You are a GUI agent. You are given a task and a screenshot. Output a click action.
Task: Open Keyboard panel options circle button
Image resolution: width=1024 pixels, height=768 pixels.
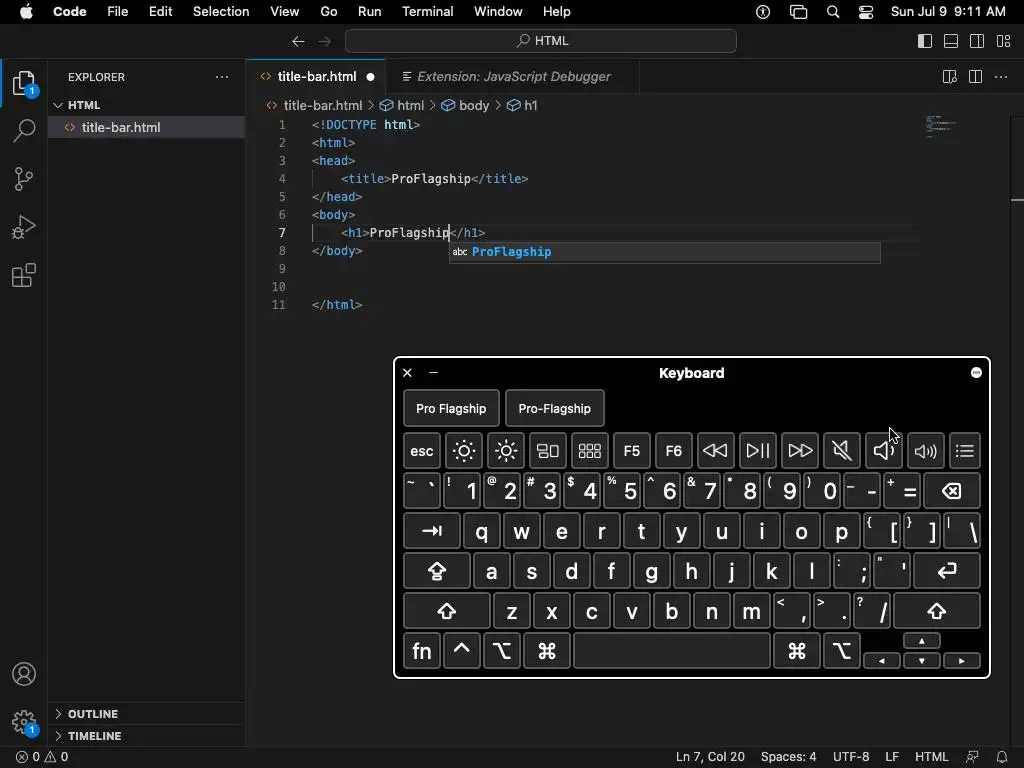pos(976,373)
